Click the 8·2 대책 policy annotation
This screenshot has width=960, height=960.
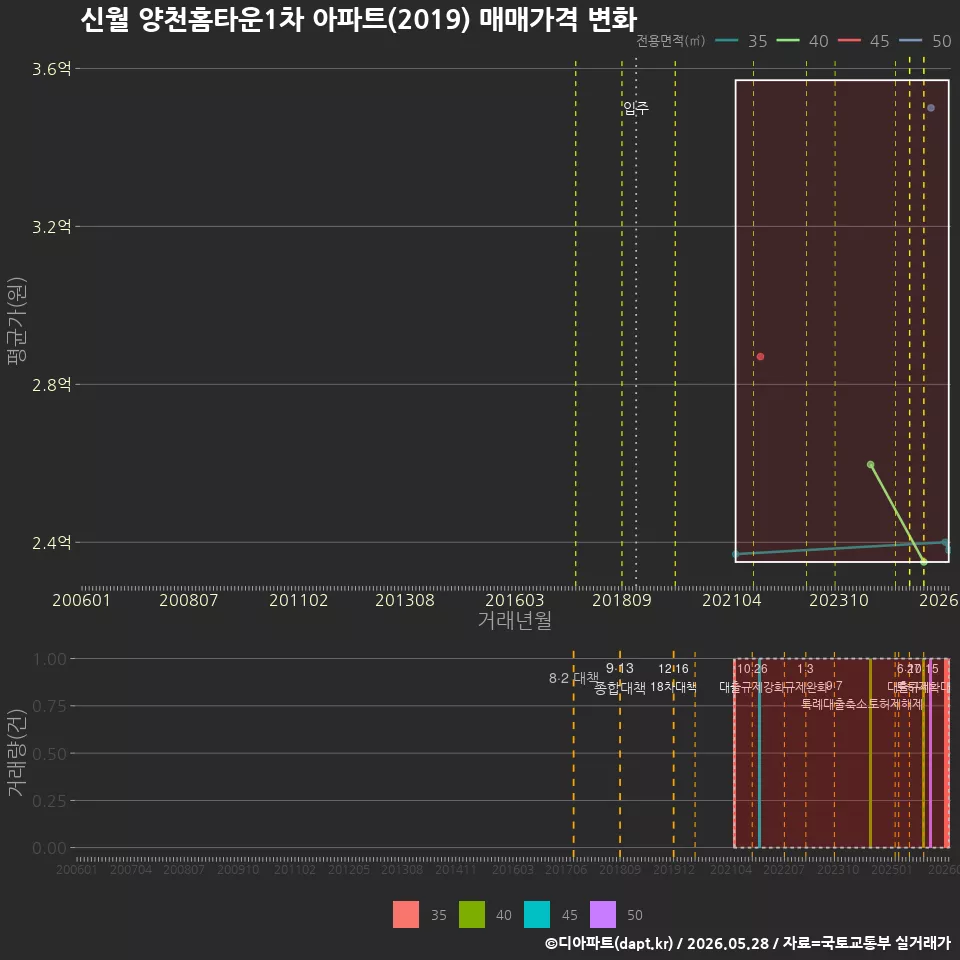[574, 678]
